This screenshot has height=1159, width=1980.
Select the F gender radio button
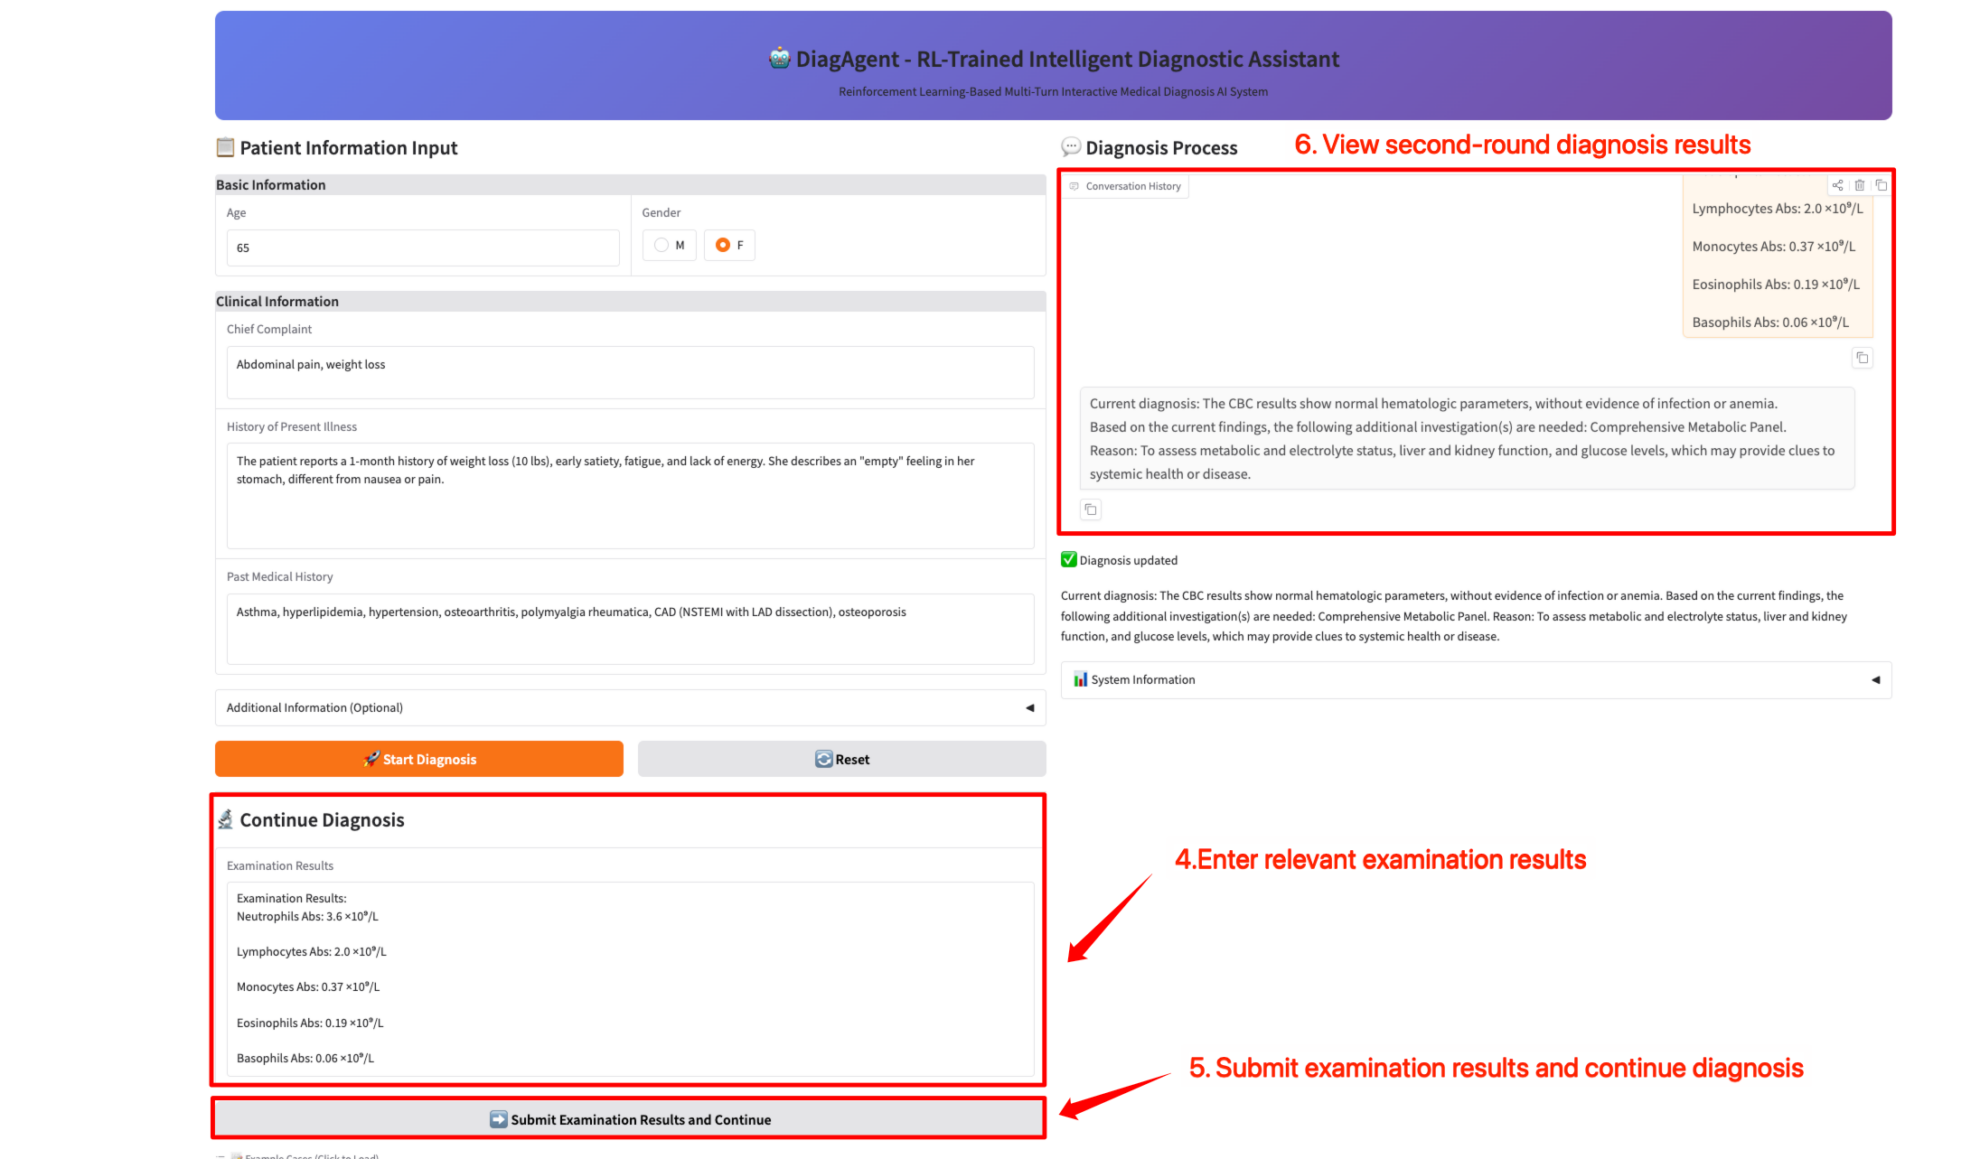click(x=723, y=245)
